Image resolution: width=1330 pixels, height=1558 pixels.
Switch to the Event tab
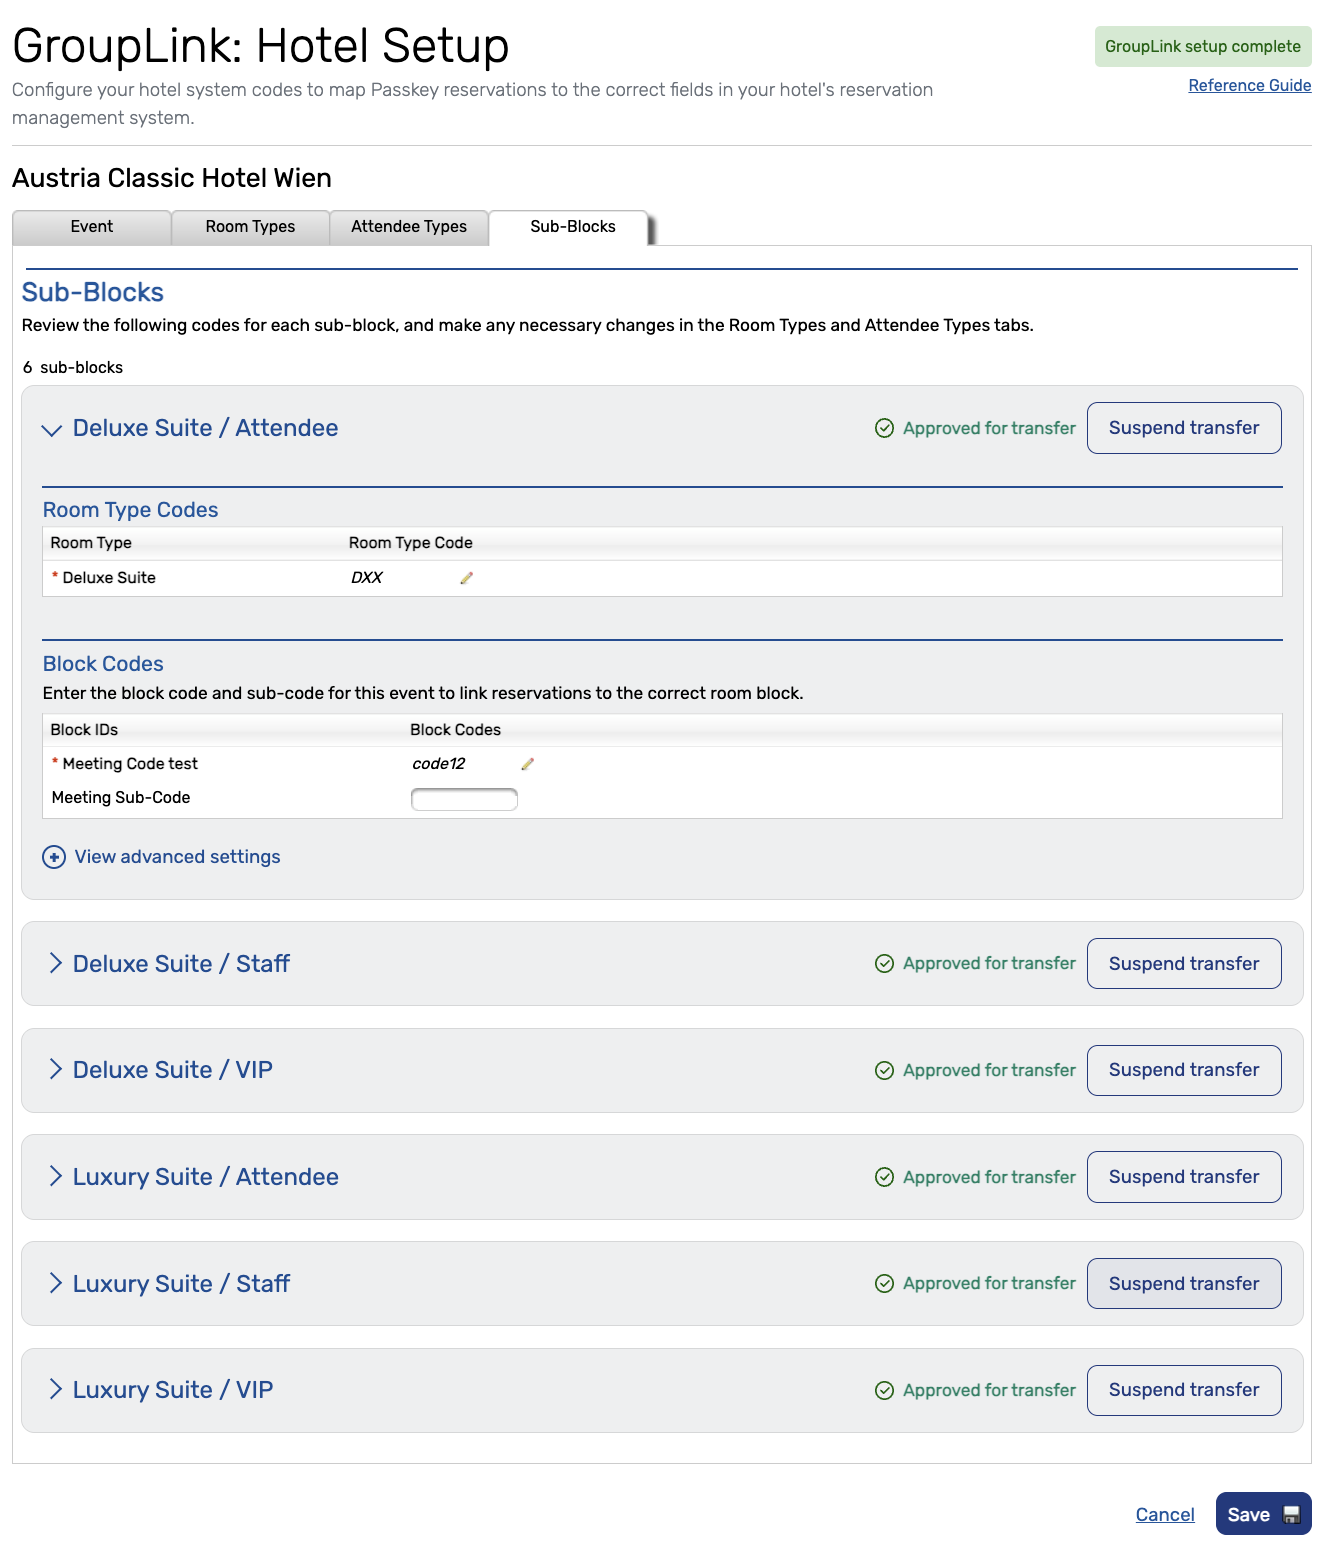coord(92,227)
